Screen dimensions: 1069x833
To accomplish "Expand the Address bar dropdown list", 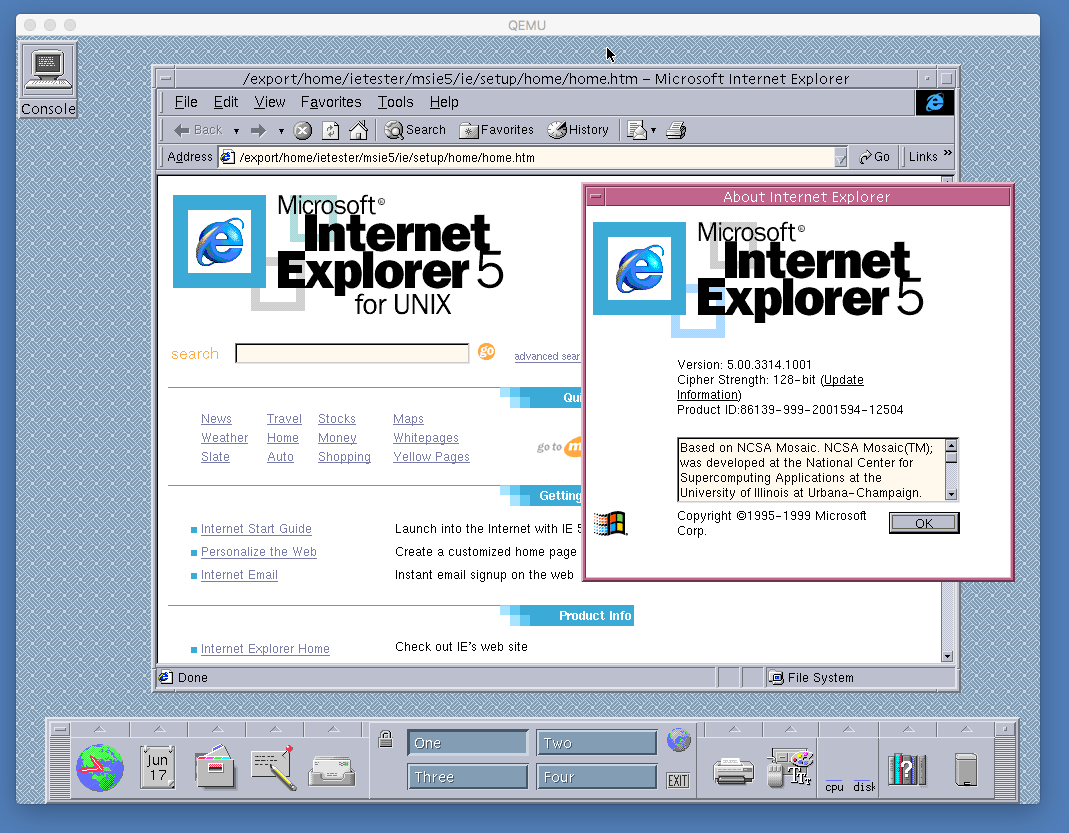I will pos(841,158).
